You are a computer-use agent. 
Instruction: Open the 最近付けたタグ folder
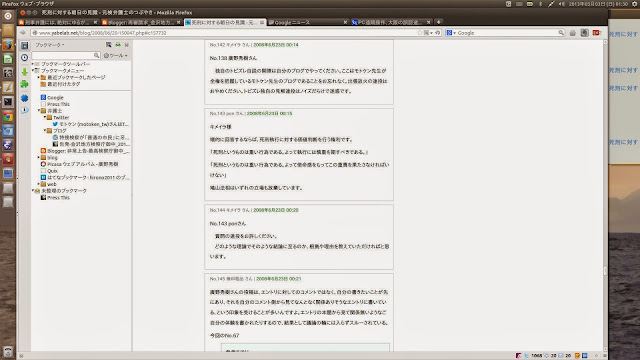click(60, 84)
